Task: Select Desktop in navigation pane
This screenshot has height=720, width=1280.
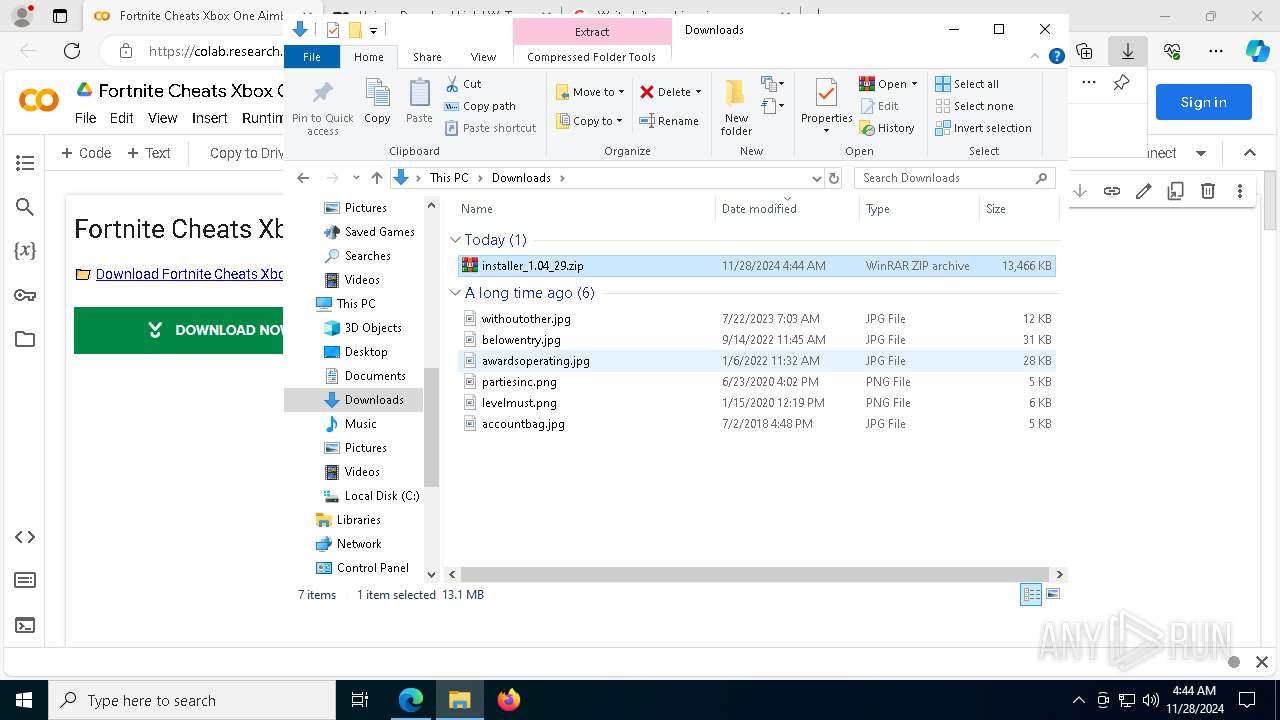Action: click(366, 352)
